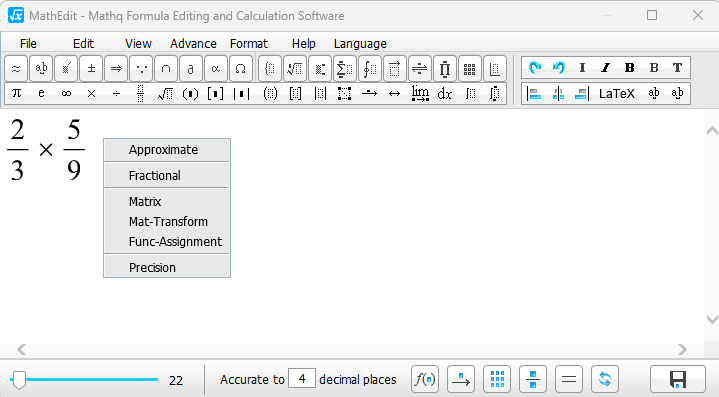Viewport: 719px width, 397px height.
Task: Toggle bold text formatting
Action: 630,68
